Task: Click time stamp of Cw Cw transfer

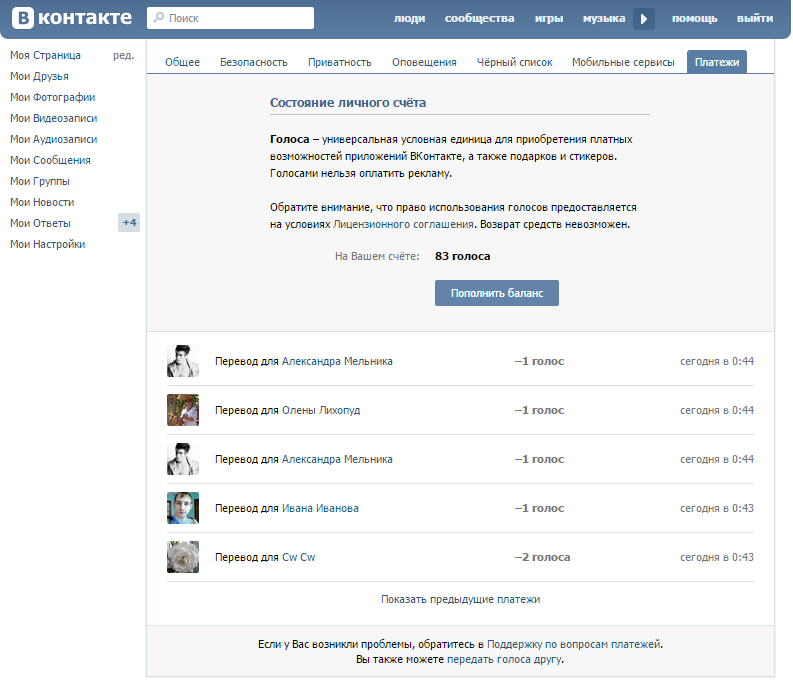Action: click(x=717, y=557)
